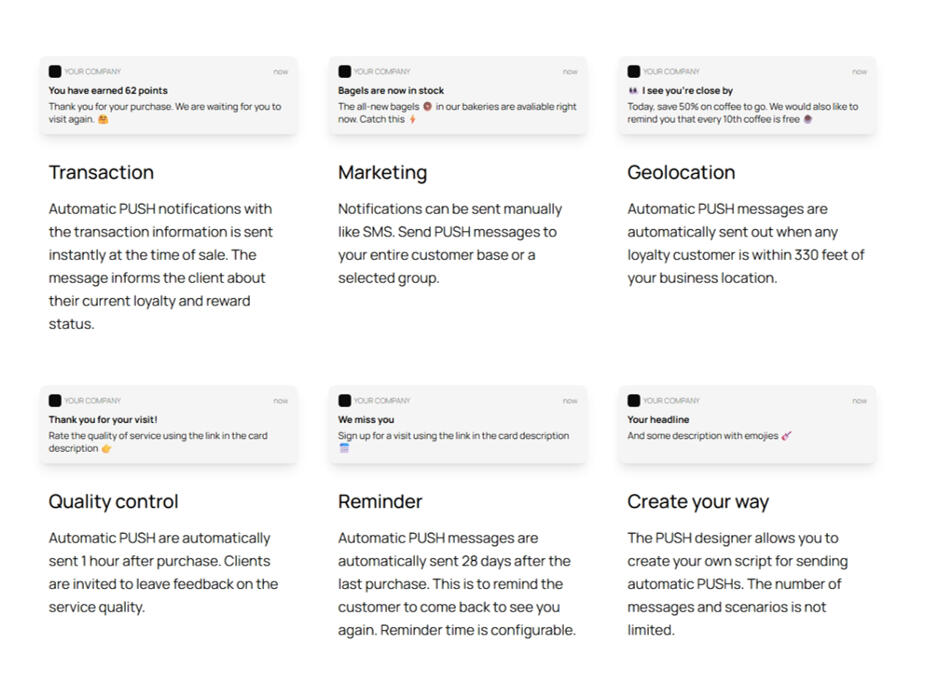Open the 'You have earned 62 points' notification
925x689 pixels.
[x=169, y=96]
